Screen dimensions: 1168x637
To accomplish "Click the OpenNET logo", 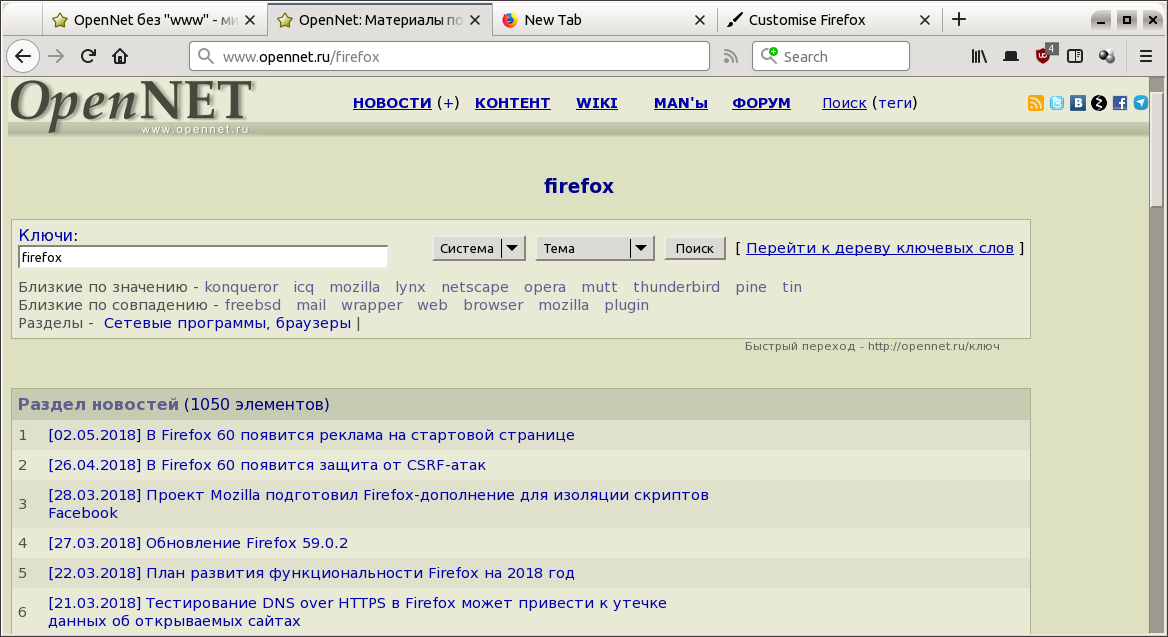I will click(131, 106).
